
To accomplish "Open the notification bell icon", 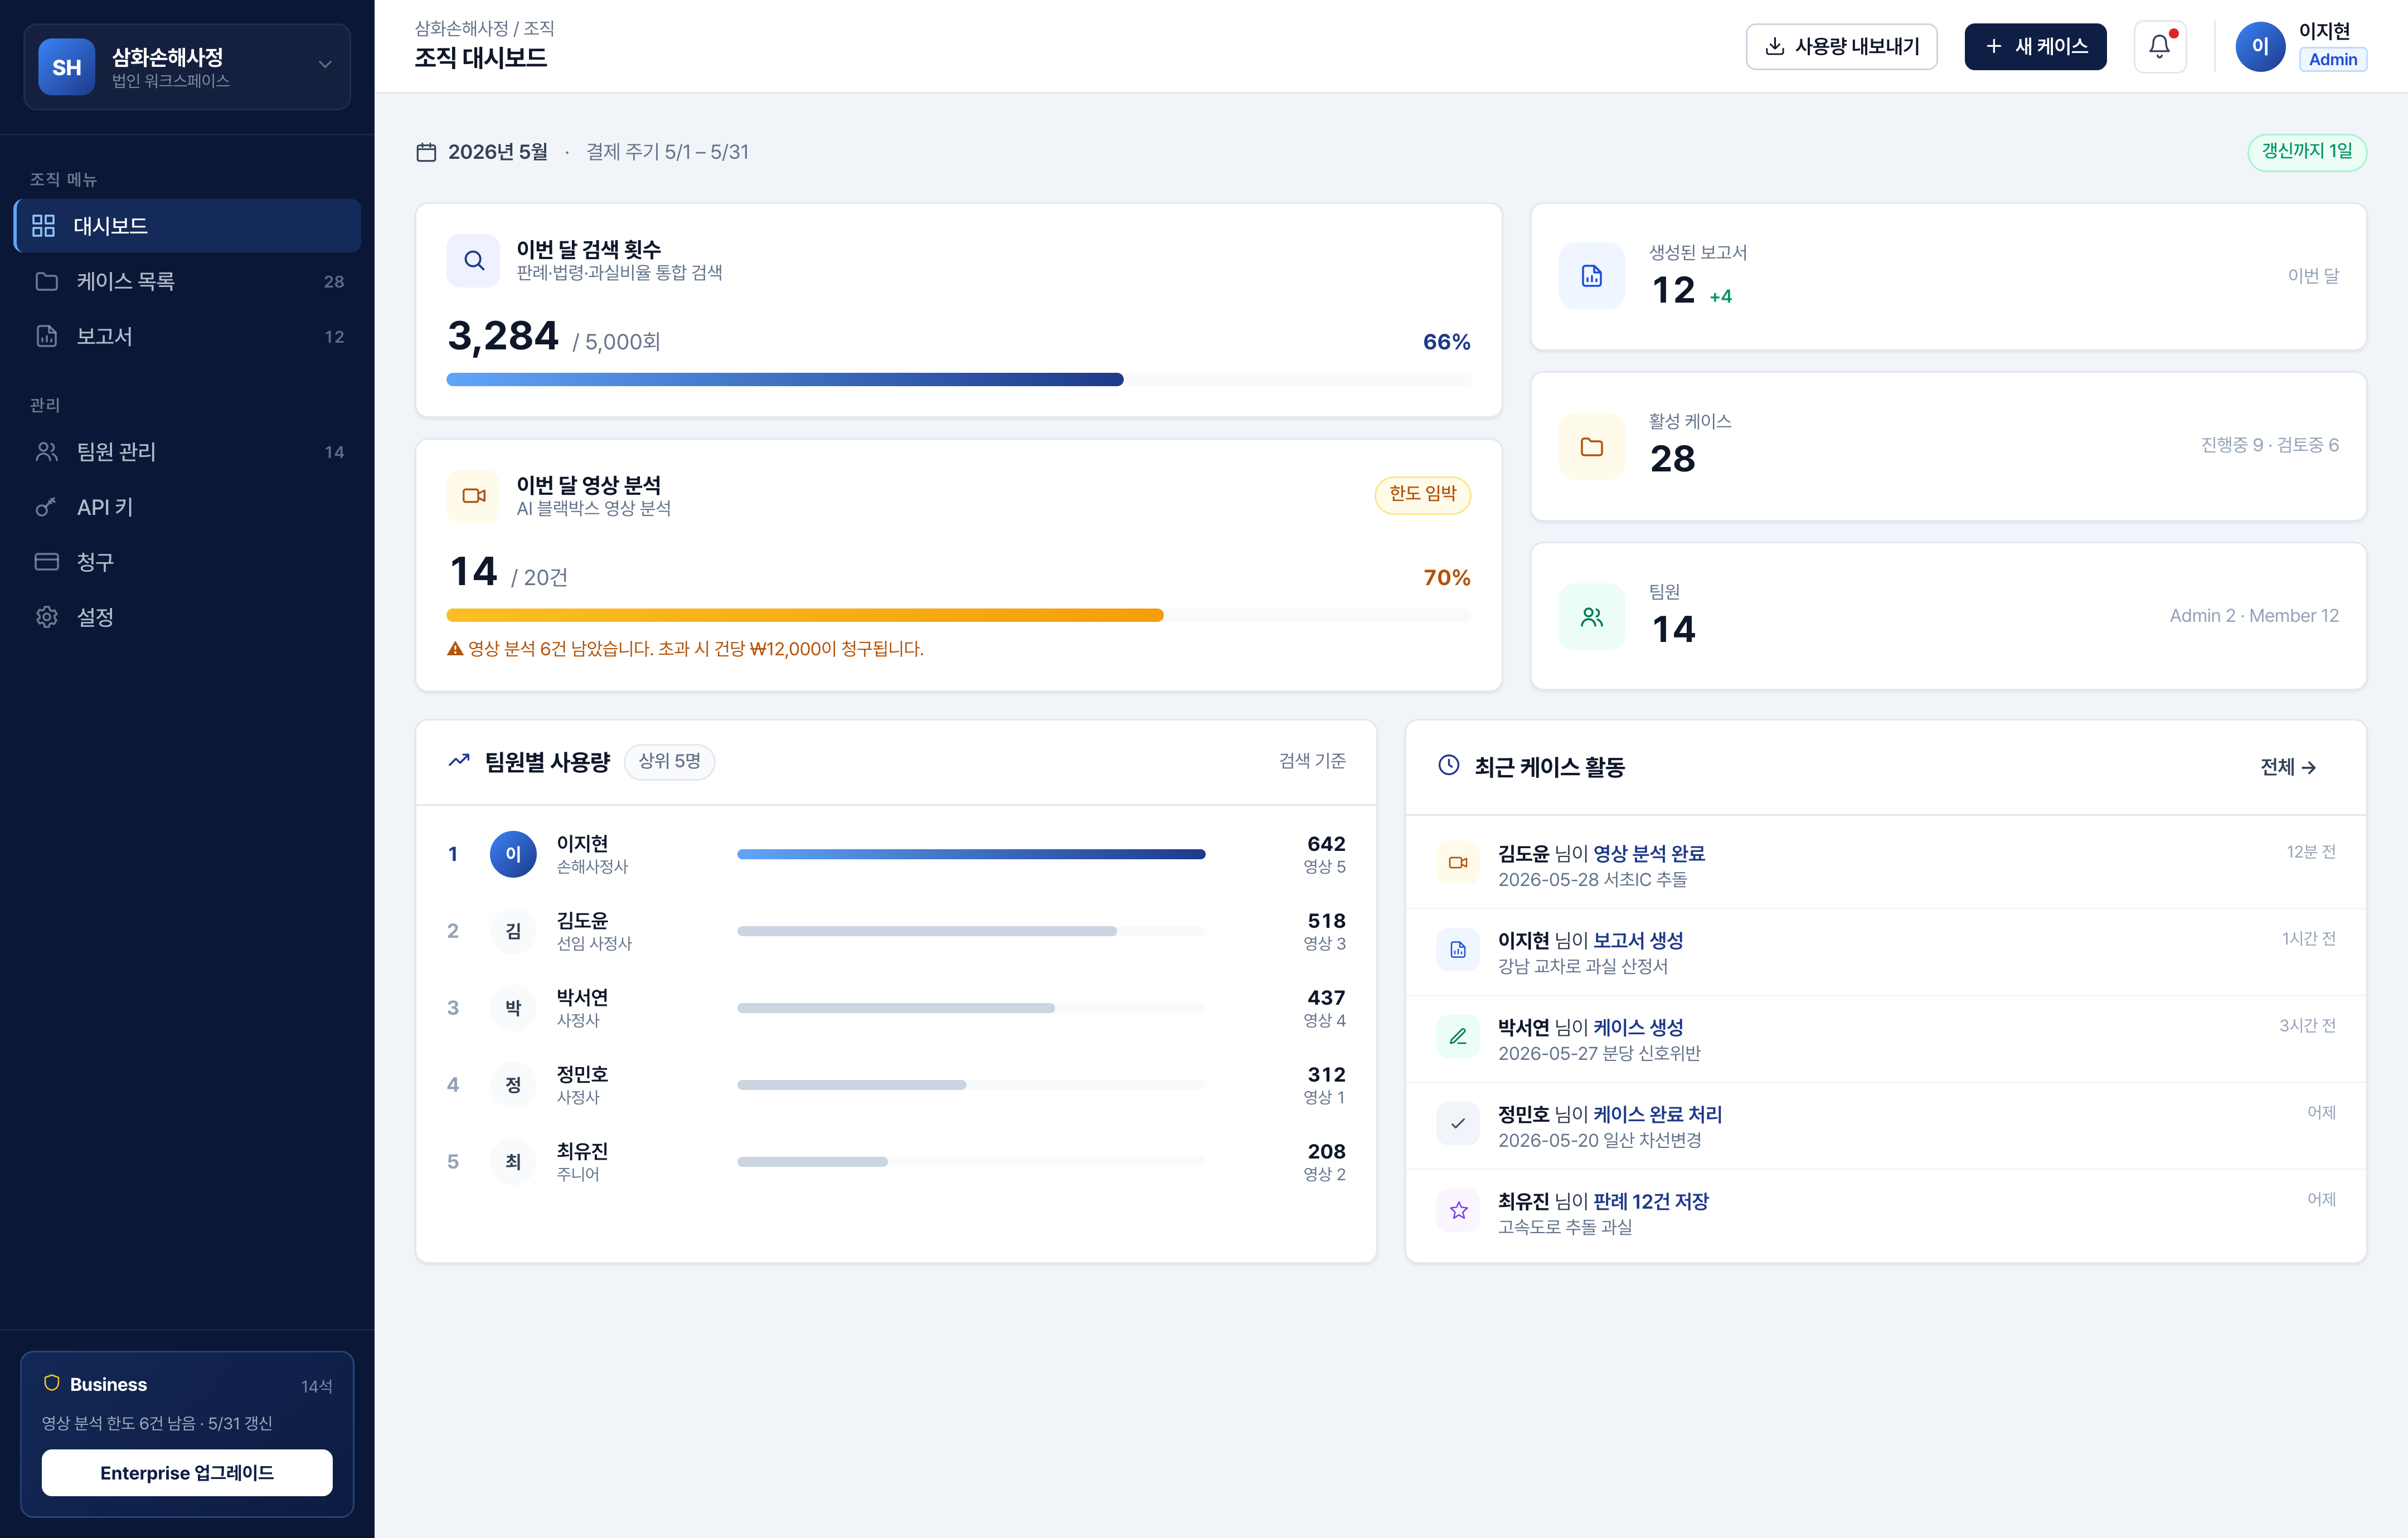I will [x=2159, y=46].
